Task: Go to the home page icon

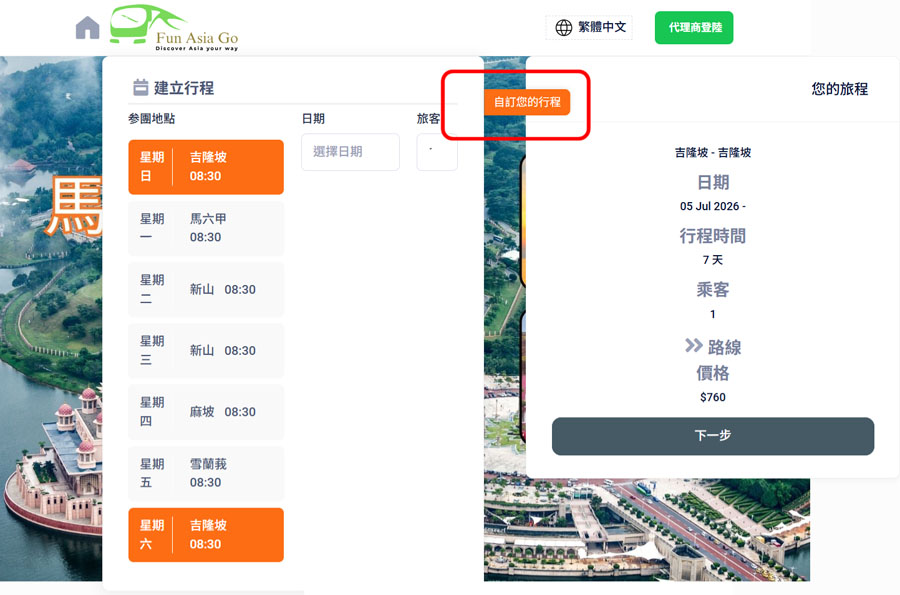Action: (x=87, y=28)
